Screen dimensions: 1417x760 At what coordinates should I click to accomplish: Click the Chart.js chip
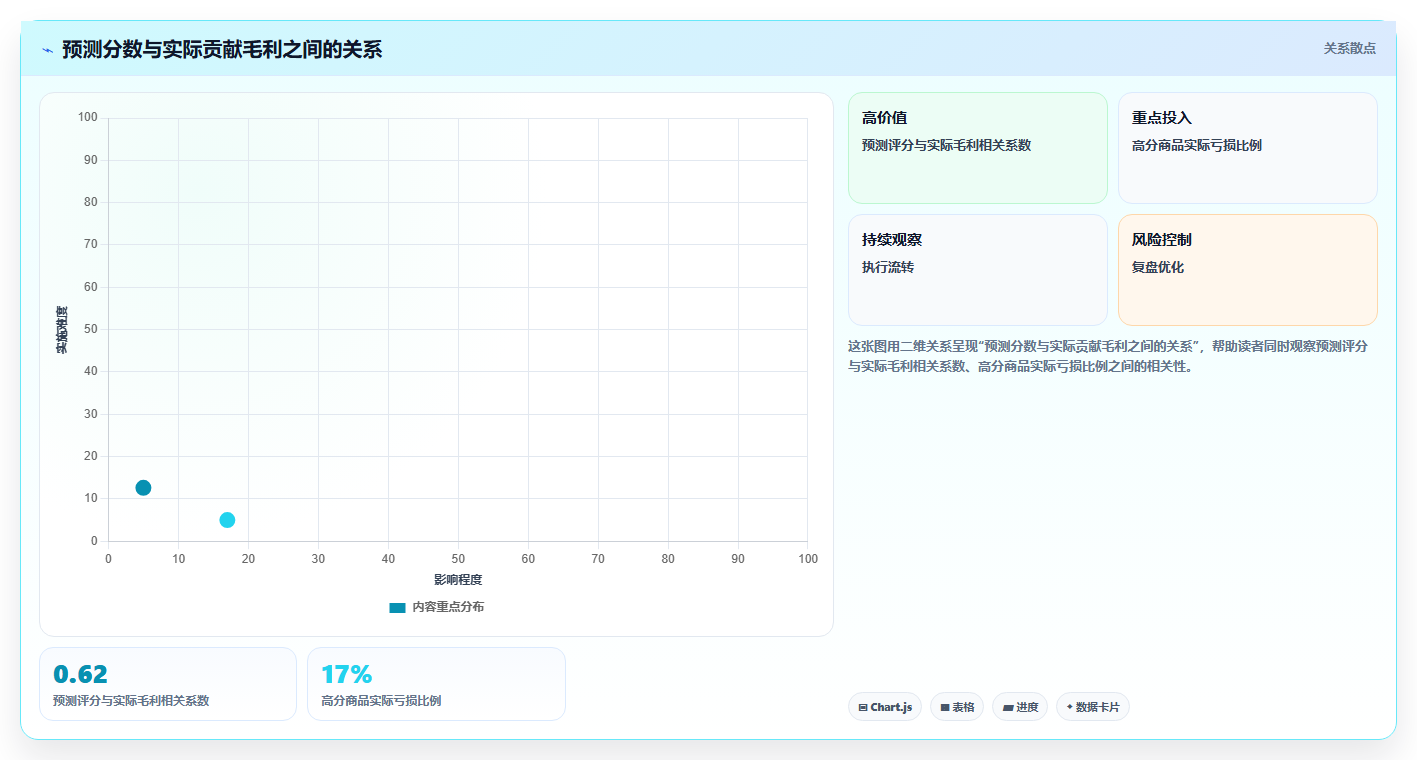coord(885,707)
